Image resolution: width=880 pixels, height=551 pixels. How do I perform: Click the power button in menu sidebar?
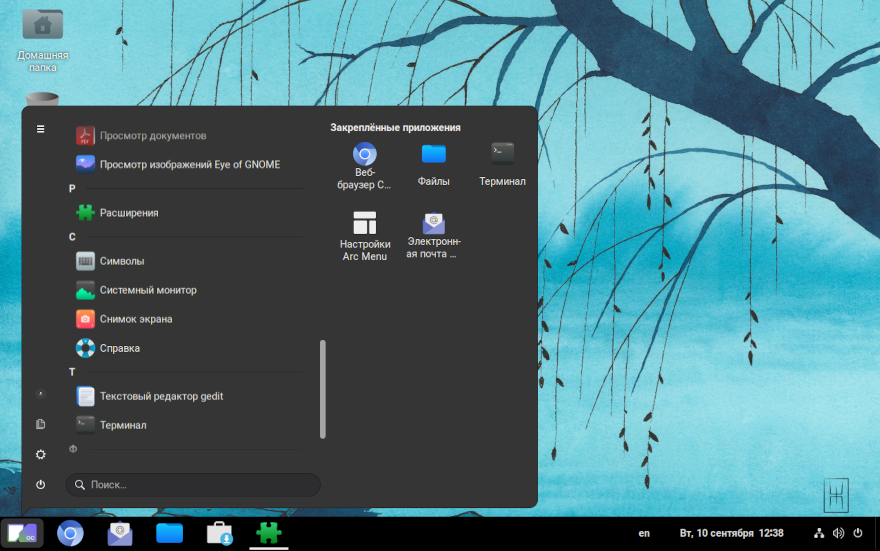pyautogui.click(x=40, y=484)
